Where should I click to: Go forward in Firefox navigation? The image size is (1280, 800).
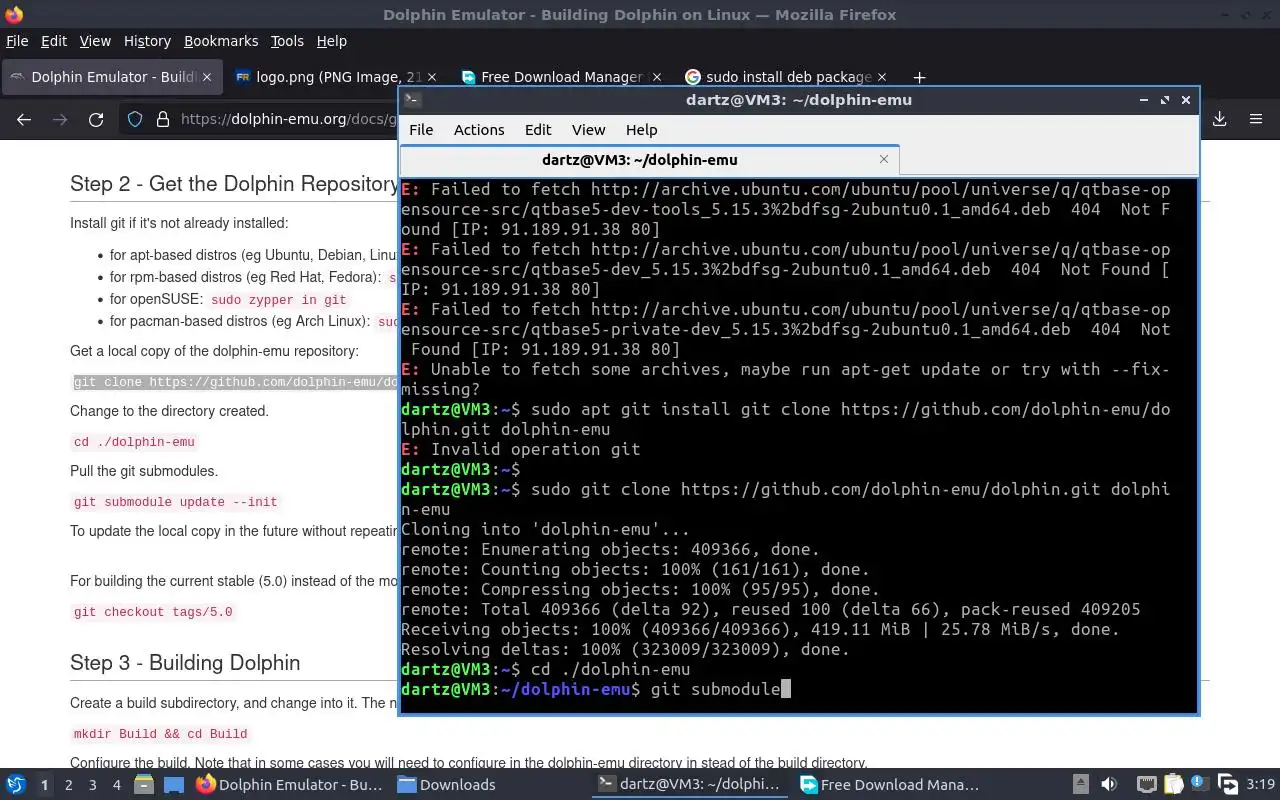(60, 119)
